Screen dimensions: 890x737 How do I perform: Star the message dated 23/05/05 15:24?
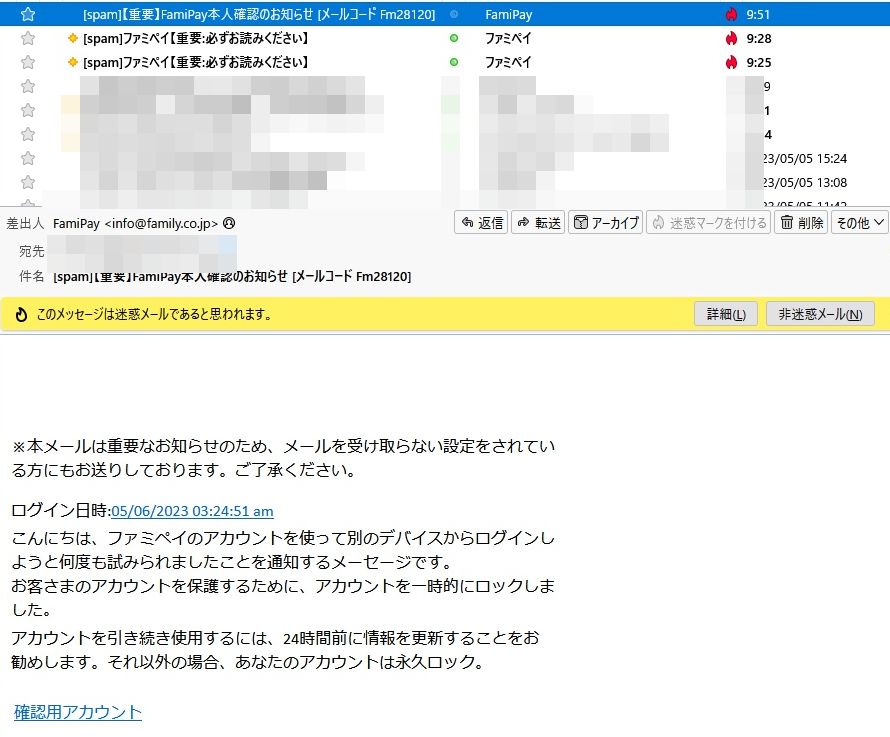pos(27,158)
